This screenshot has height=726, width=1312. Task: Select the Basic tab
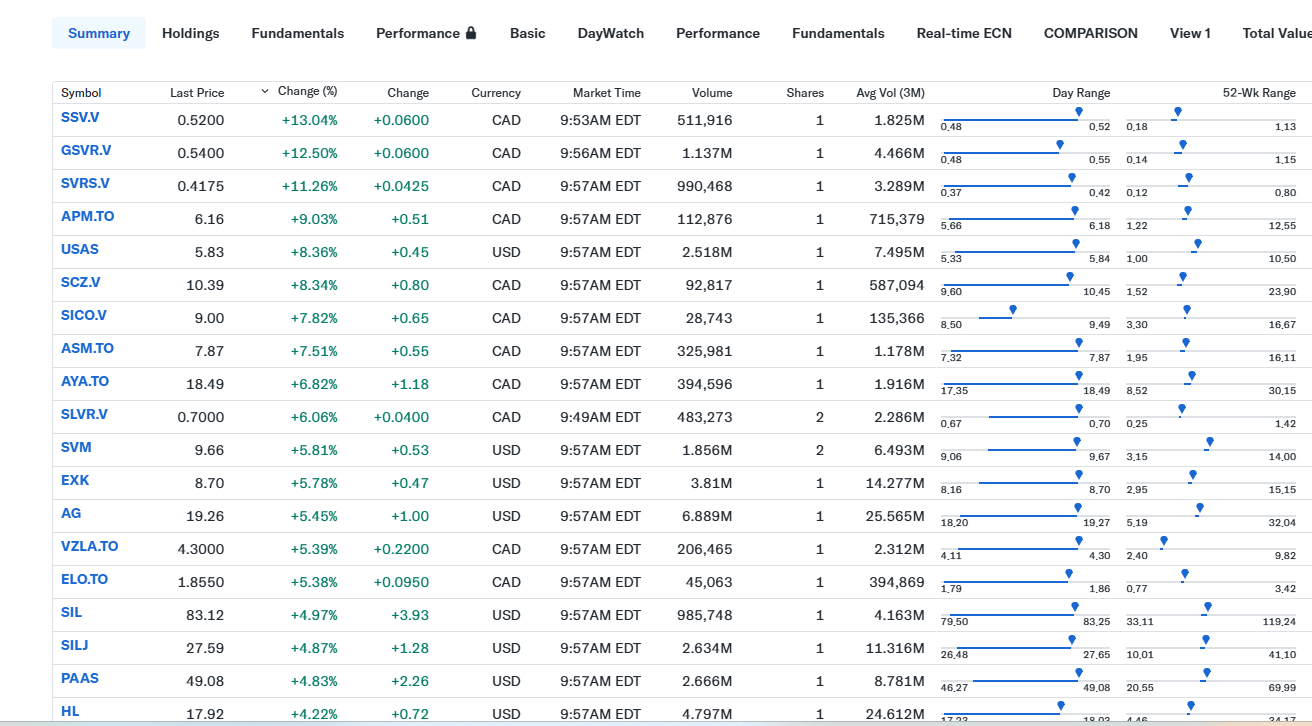527,33
